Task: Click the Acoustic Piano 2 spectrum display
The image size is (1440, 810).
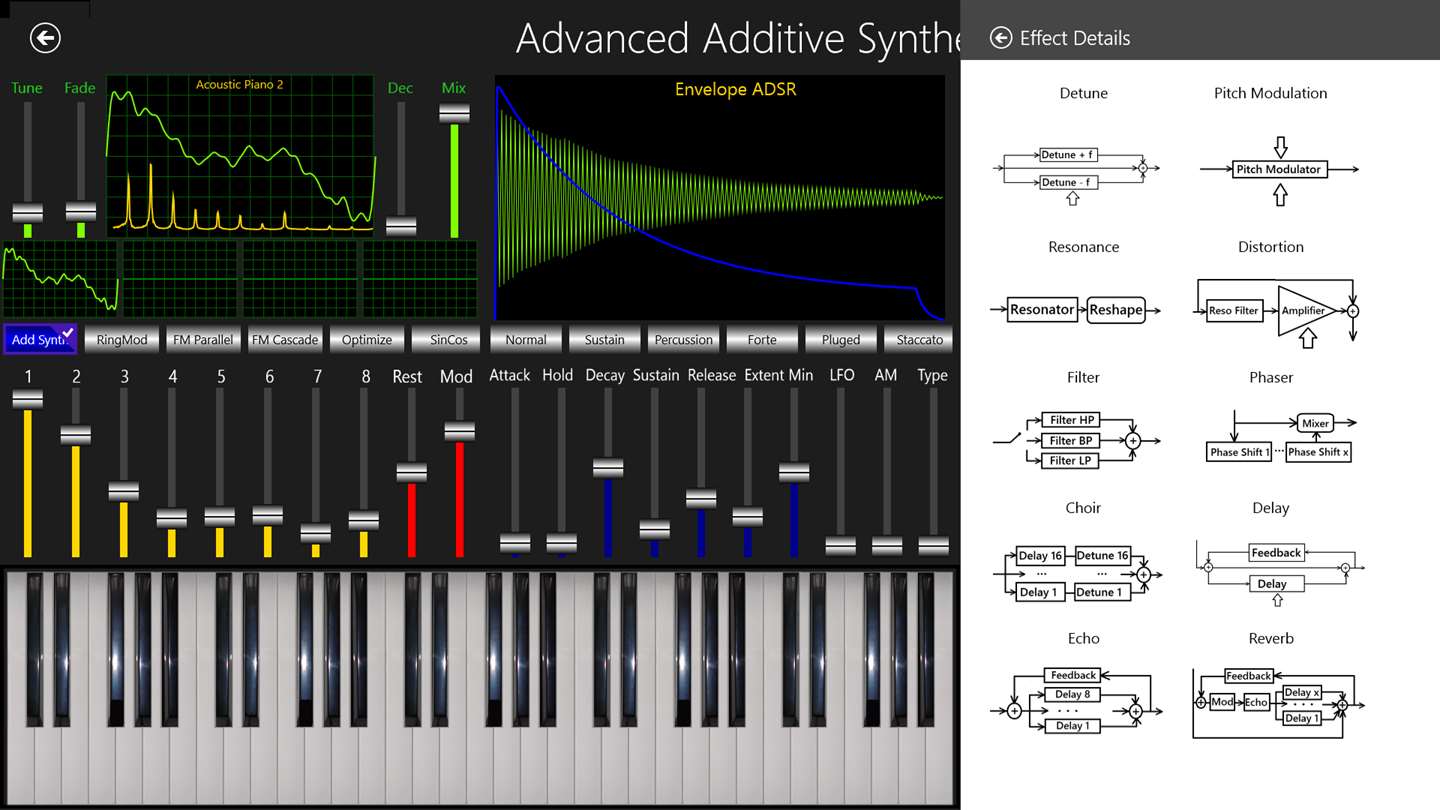Action: click(x=241, y=154)
